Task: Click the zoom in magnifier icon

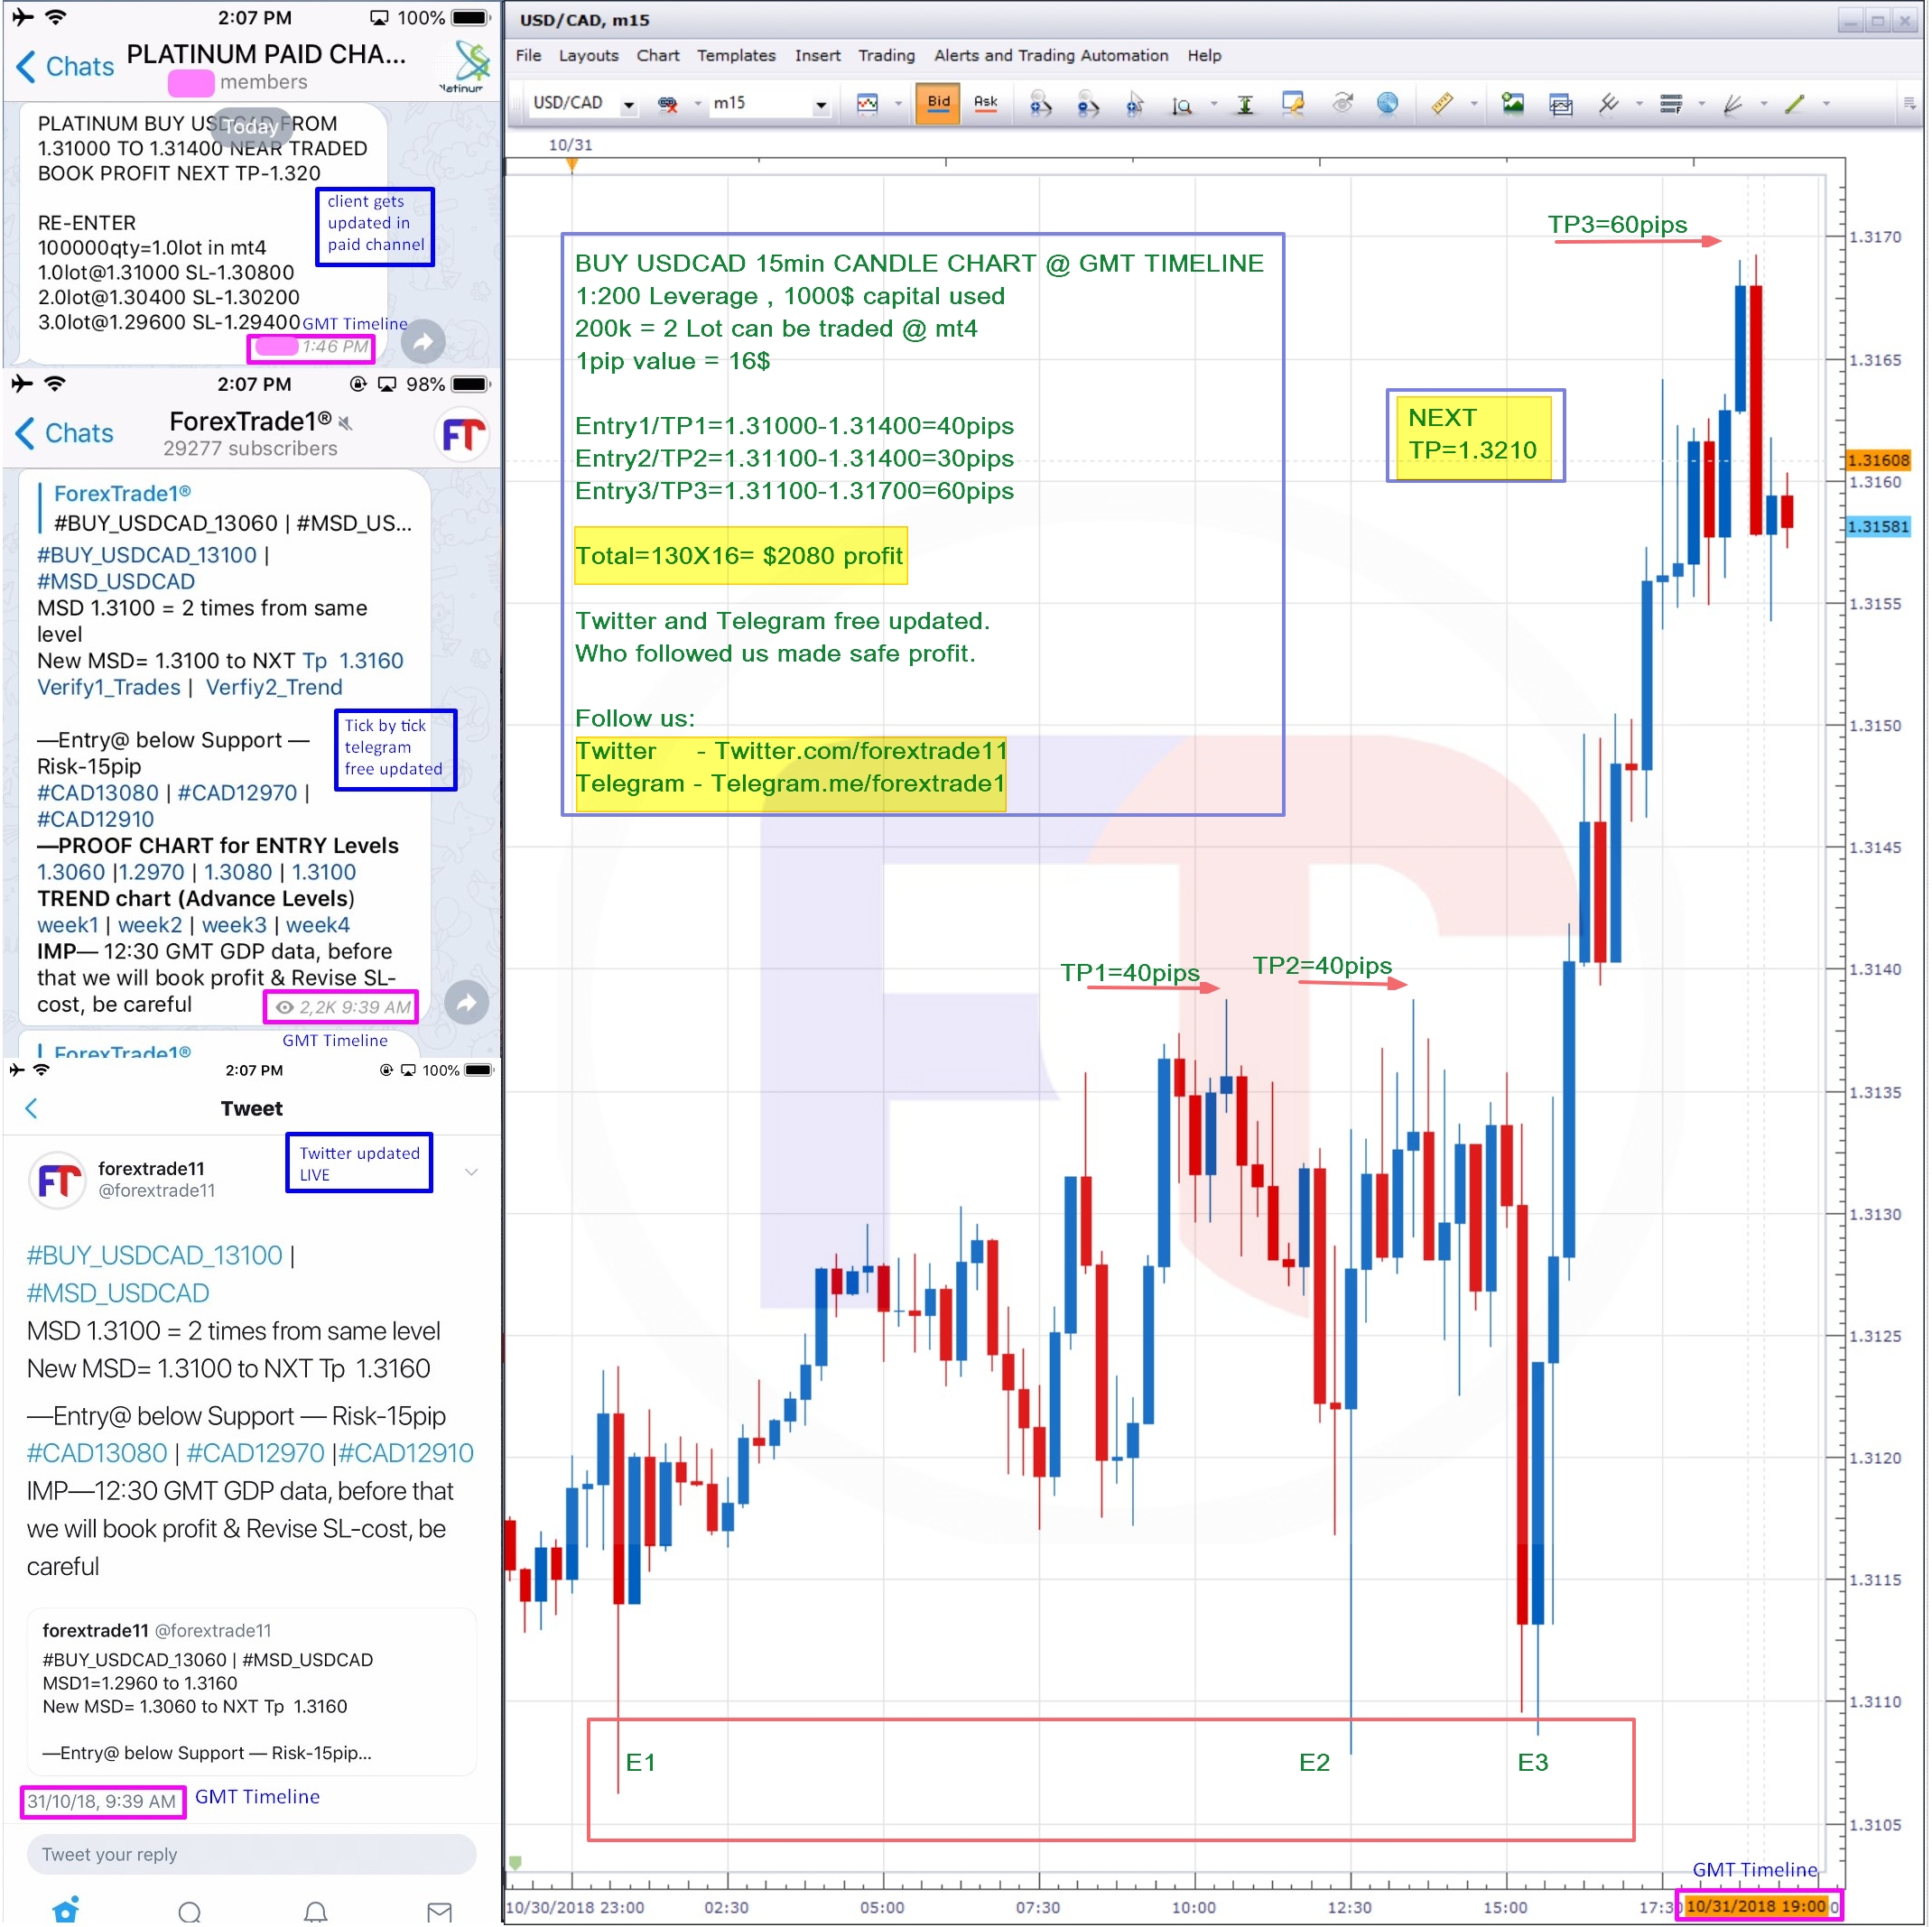Action: (x=1040, y=104)
